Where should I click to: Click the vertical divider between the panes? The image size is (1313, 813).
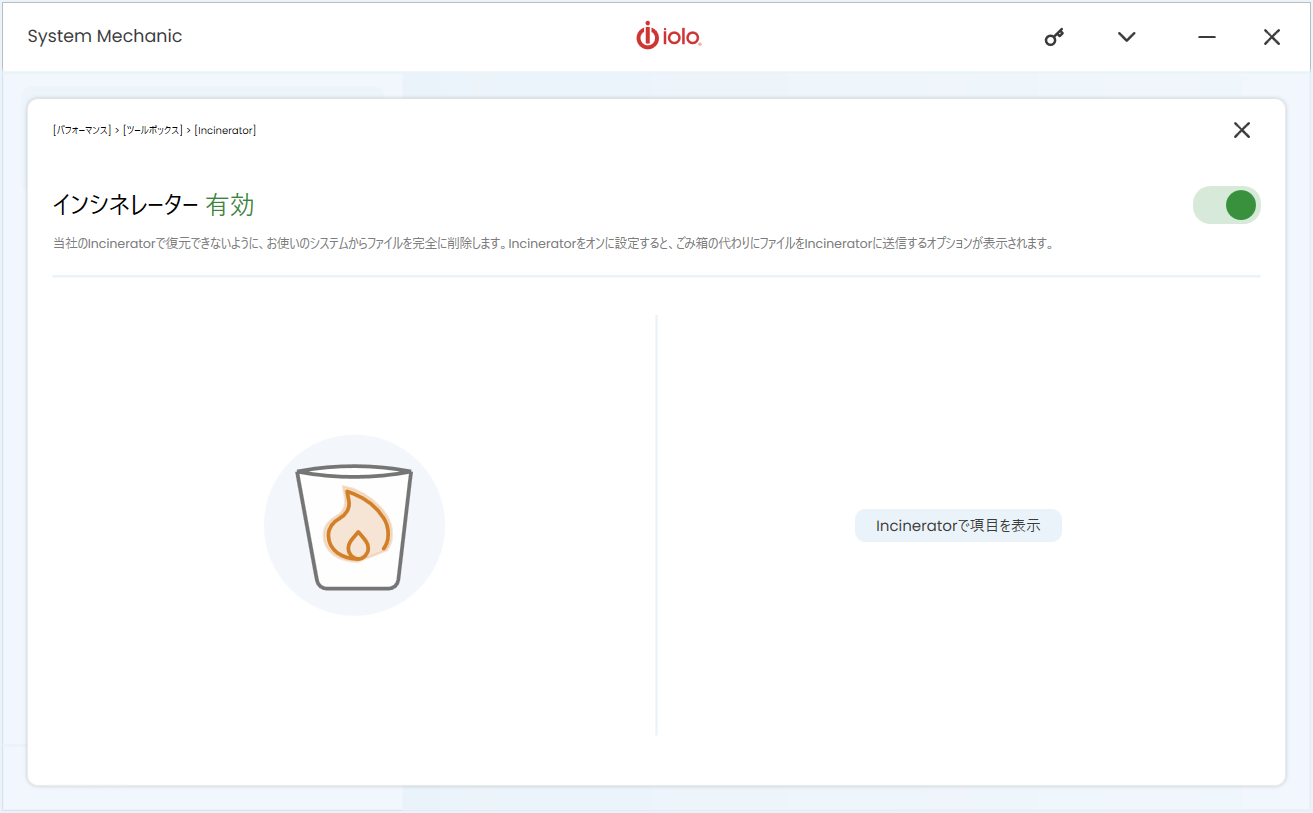coord(656,525)
